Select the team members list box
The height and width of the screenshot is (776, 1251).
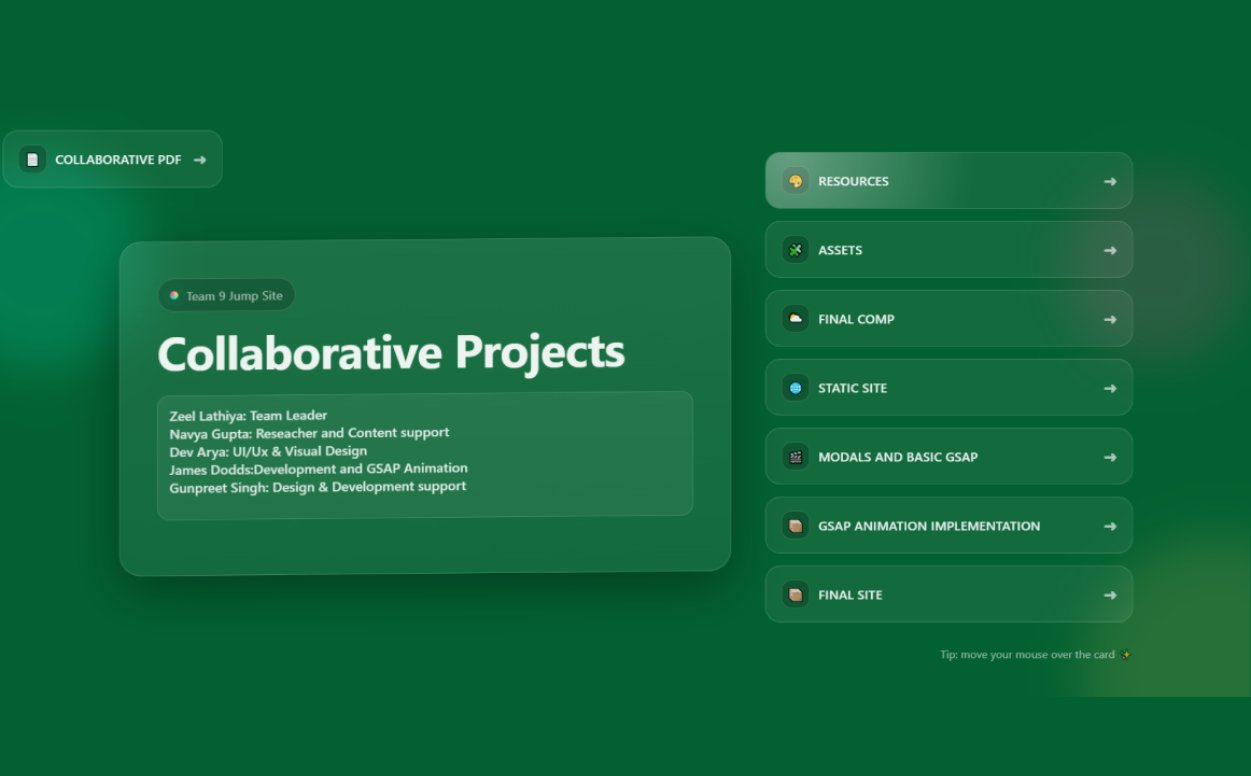click(424, 454)
